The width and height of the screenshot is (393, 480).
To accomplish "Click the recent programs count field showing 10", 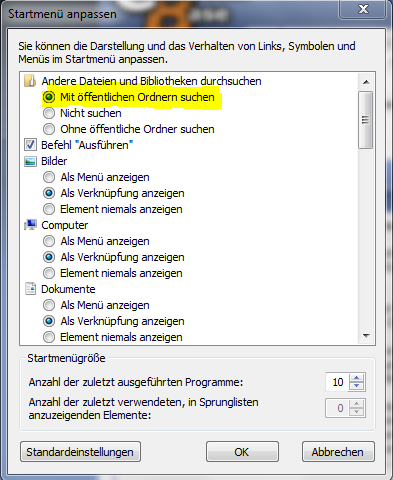I will [x=337, y=382].
